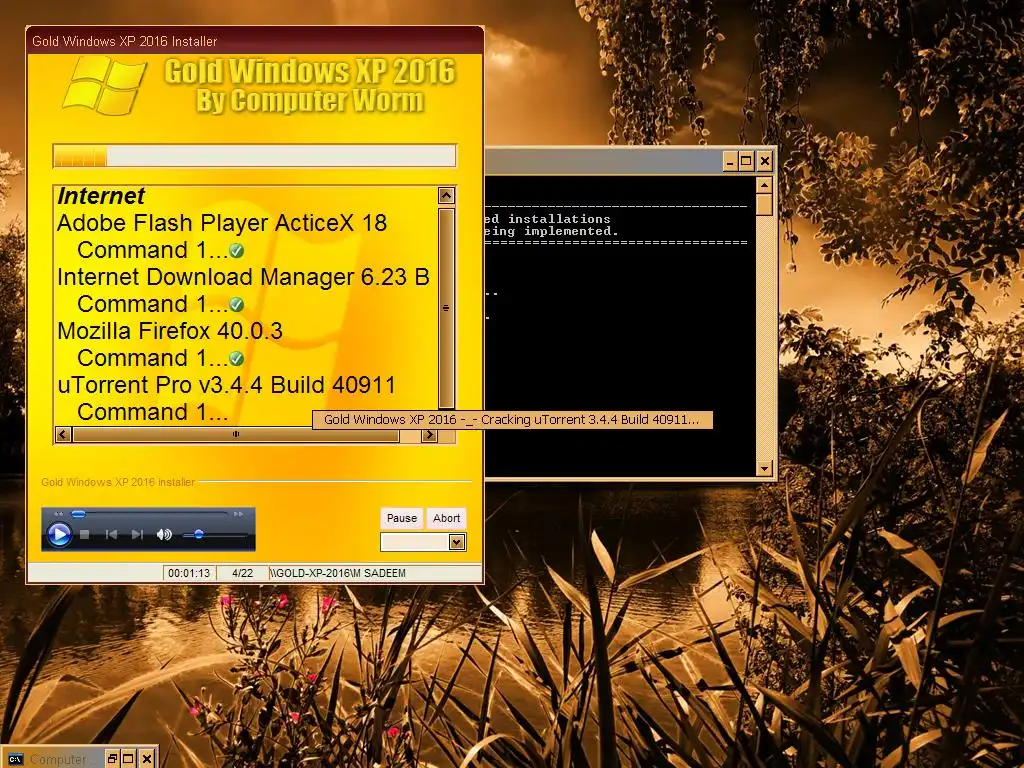This screenshot has width=1024, height=768.
Task: Minimize the black console window
Action: tap(731, 161)
